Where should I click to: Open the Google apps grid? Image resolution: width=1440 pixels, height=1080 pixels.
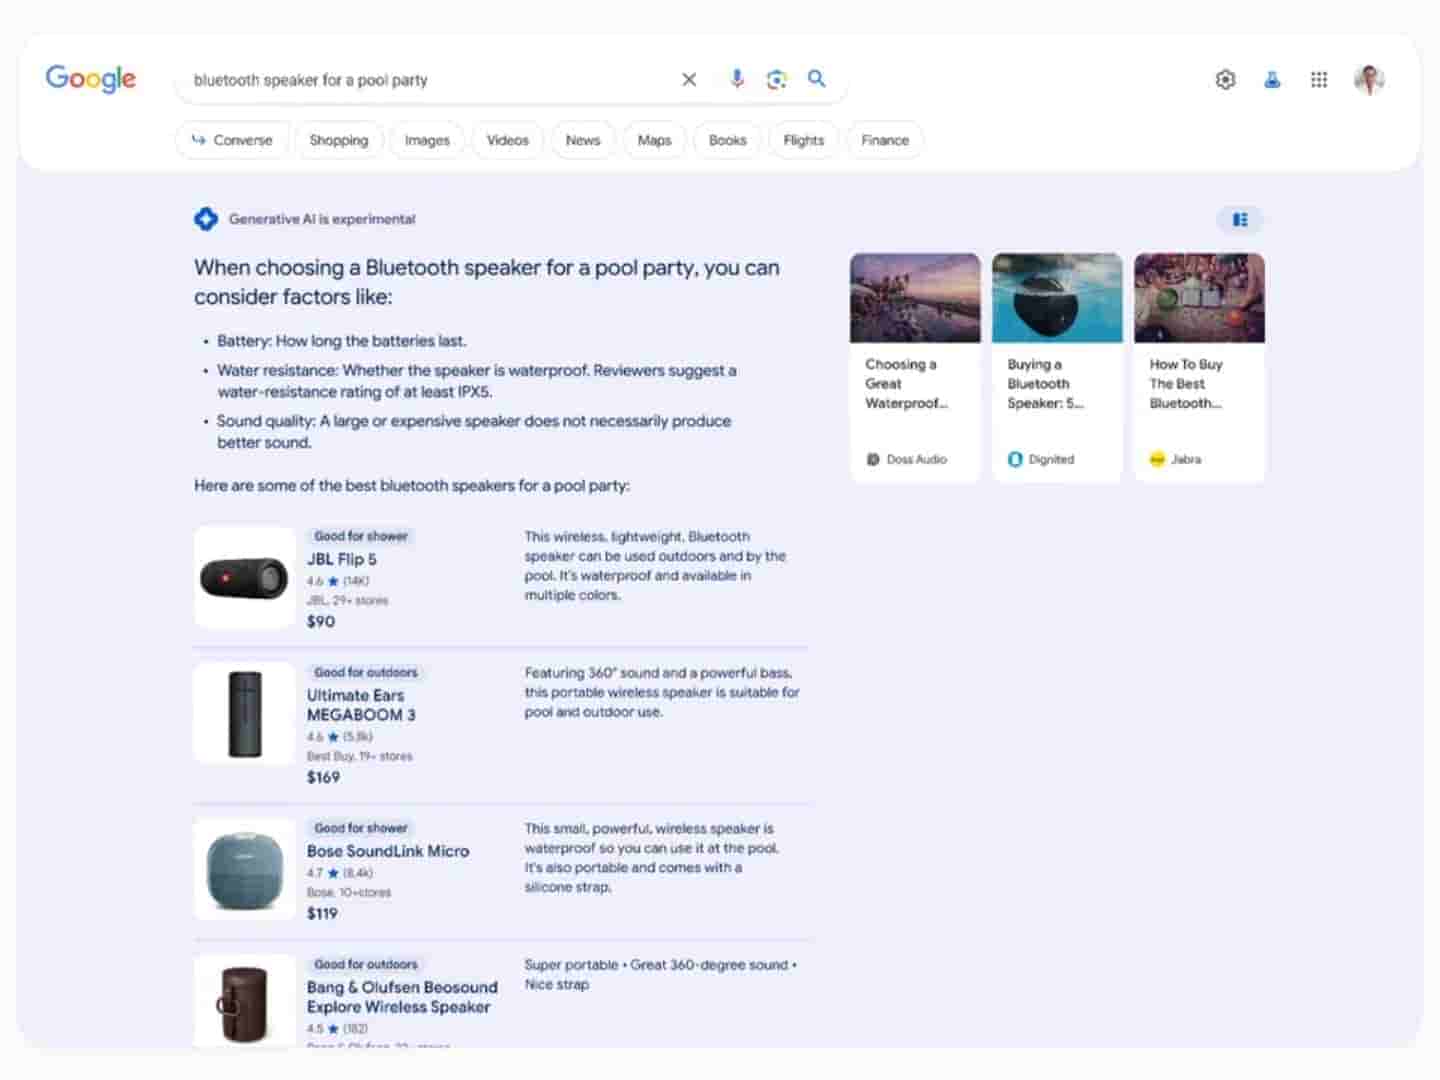tap(1319, 79)
